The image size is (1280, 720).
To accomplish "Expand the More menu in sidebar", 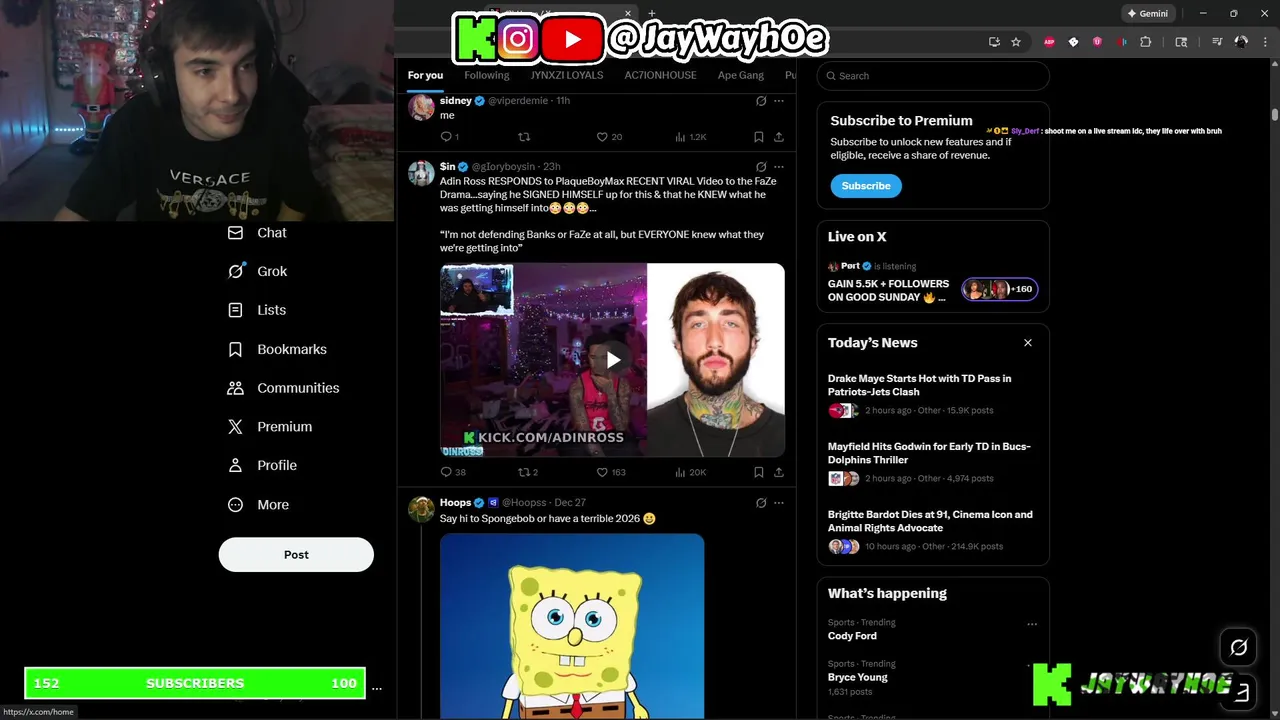I will 258,505.
